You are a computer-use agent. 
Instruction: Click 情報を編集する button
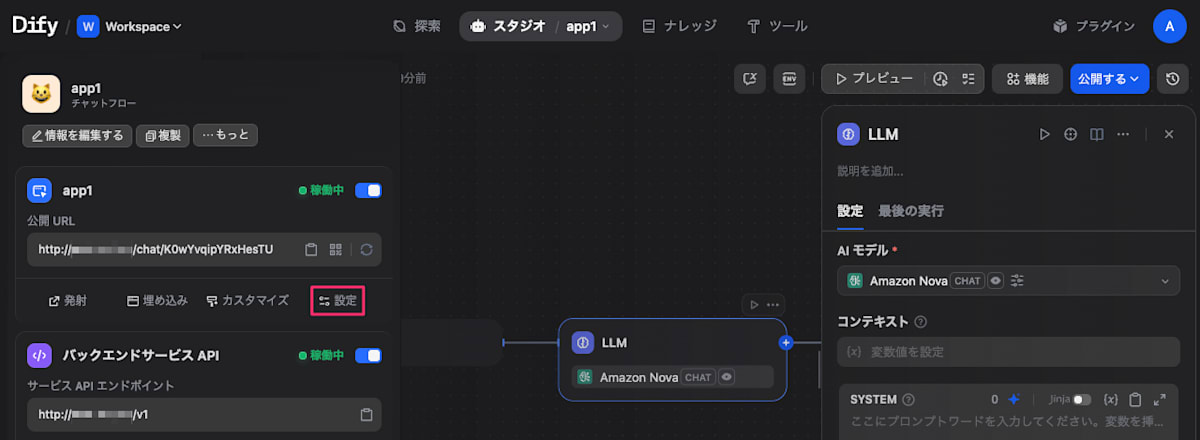[x=77, y=135]
